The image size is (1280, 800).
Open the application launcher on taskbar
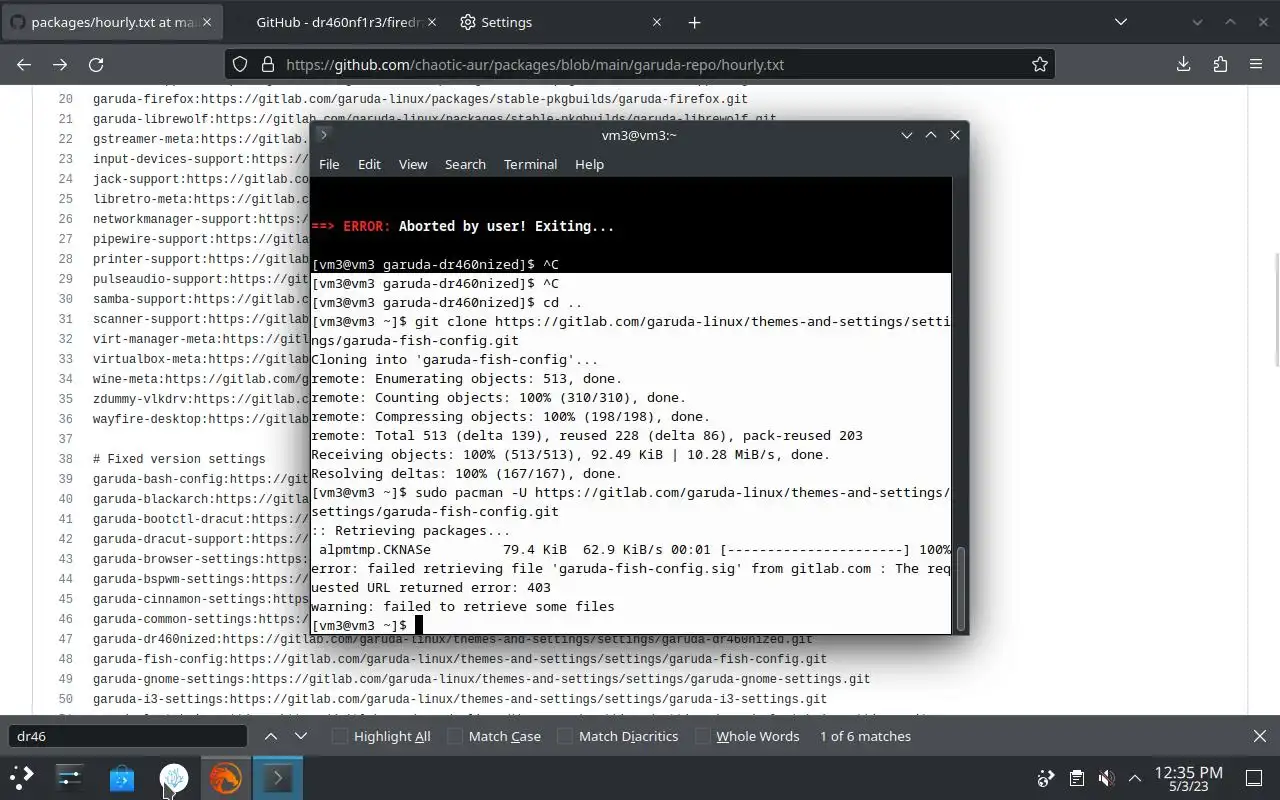point(22,777)
